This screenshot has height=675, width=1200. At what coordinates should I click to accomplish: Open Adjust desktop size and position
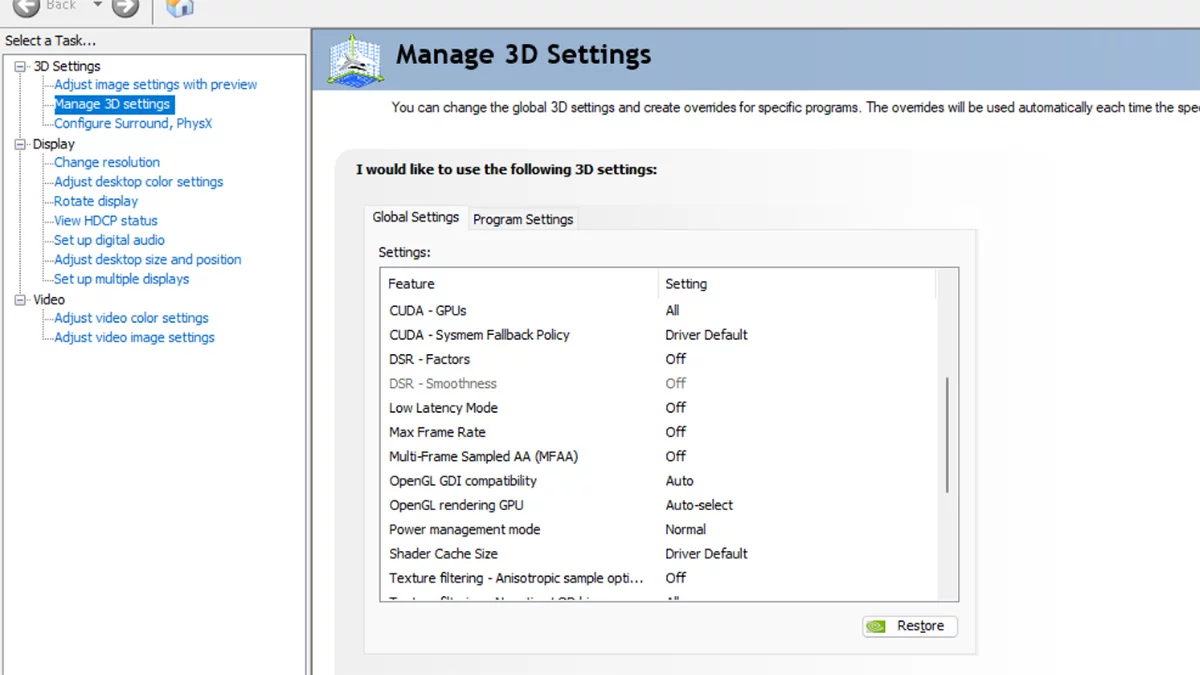tap(147, 260)
